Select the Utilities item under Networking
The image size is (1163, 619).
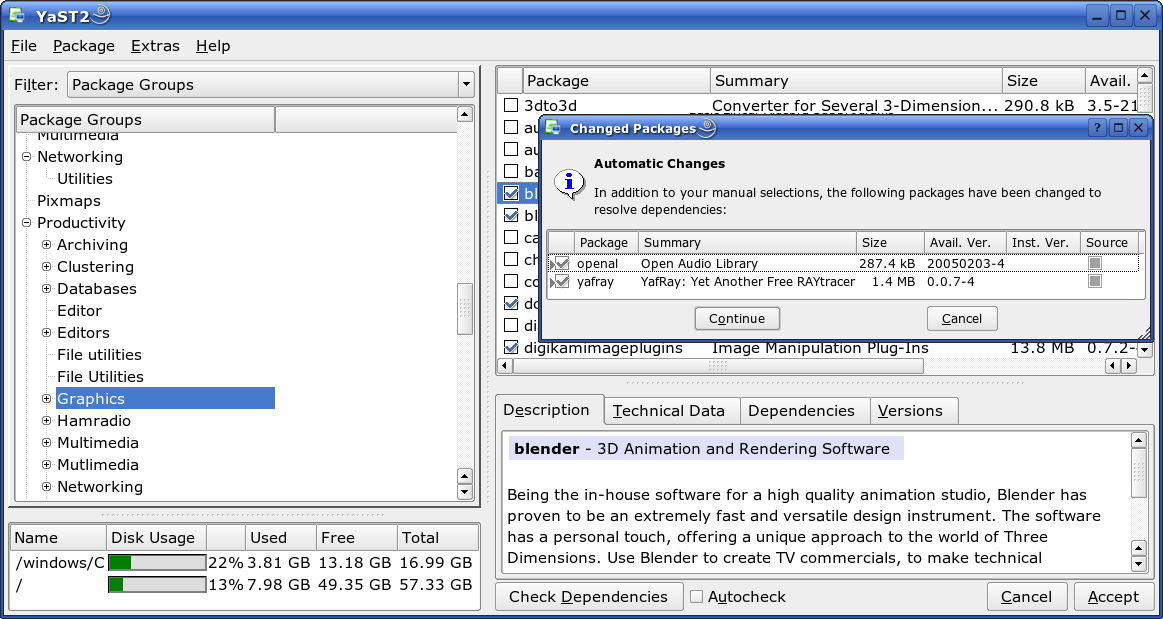coord(85,179)
